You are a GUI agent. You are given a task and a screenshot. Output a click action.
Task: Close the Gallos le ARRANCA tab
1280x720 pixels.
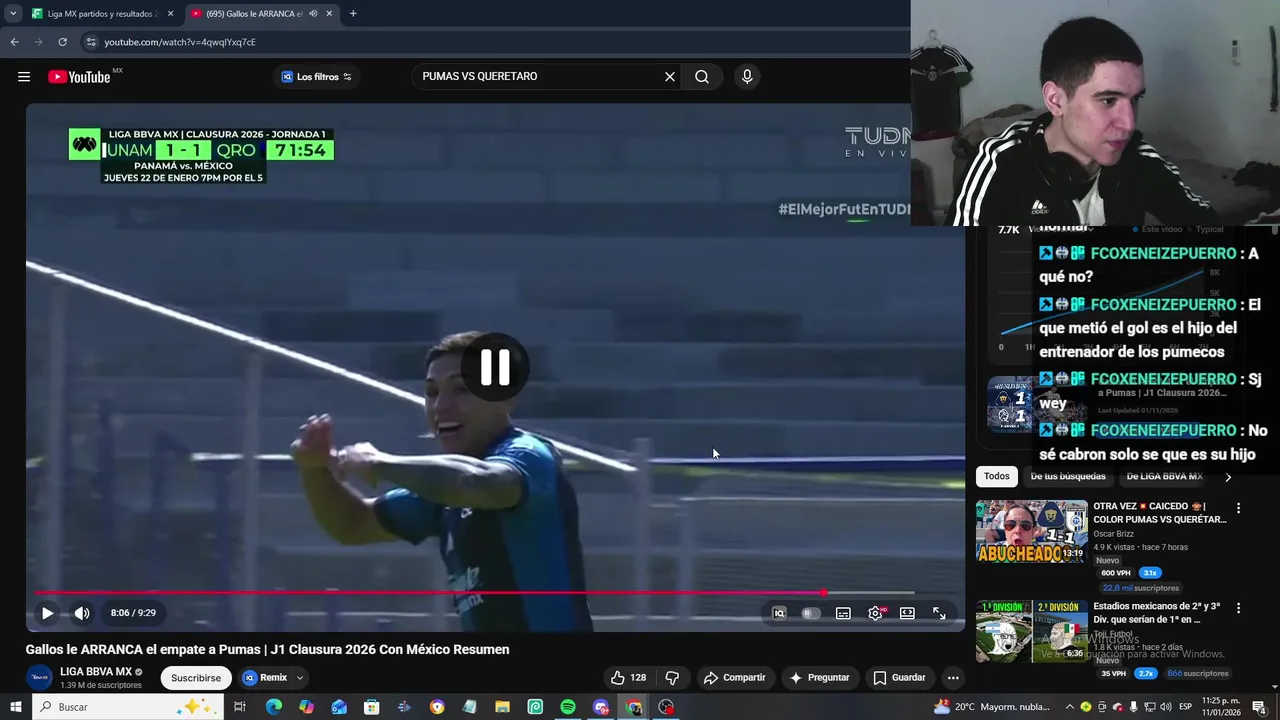point(329,14)
